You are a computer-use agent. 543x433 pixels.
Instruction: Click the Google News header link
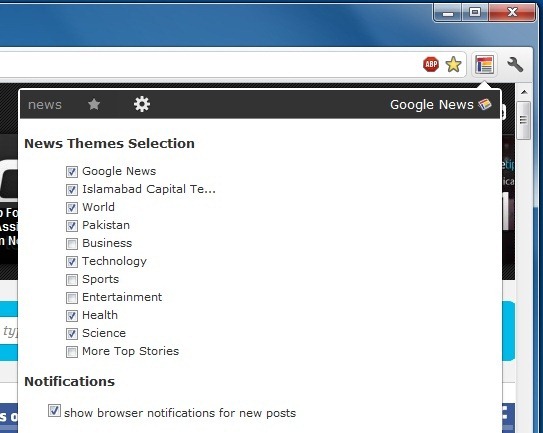click(431, 105)
